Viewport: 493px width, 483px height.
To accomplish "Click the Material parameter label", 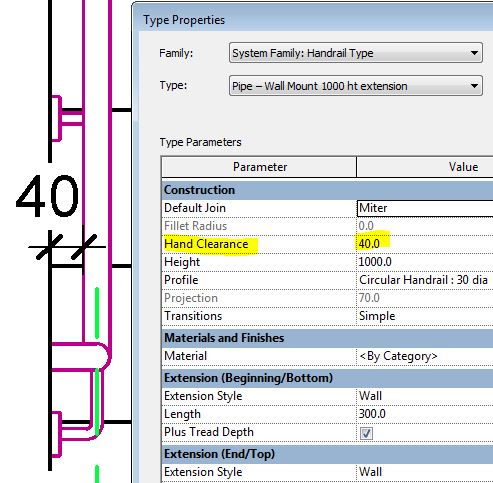I will [185, 356].
